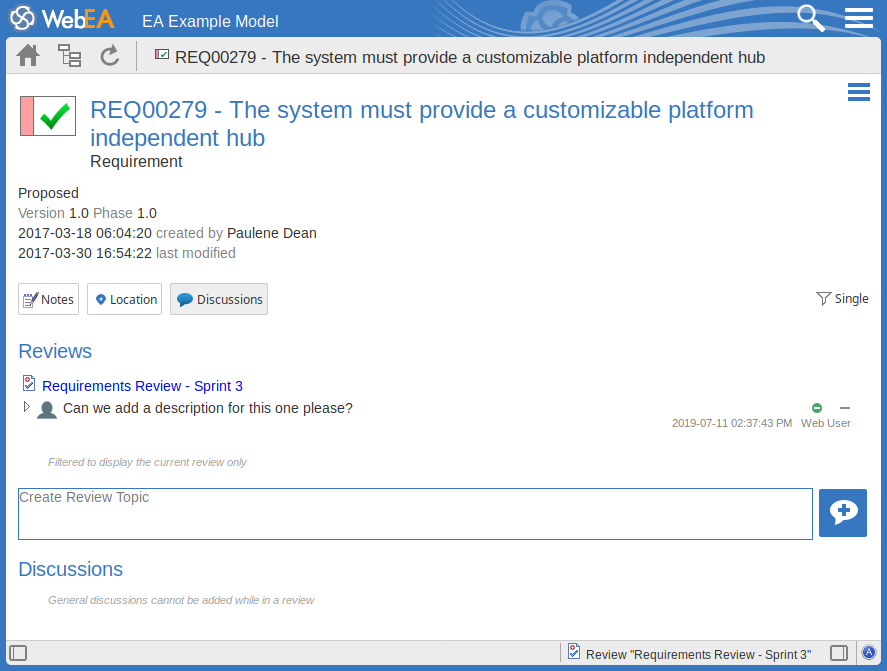Open the element's blue properties menu

tap(858, 93)
